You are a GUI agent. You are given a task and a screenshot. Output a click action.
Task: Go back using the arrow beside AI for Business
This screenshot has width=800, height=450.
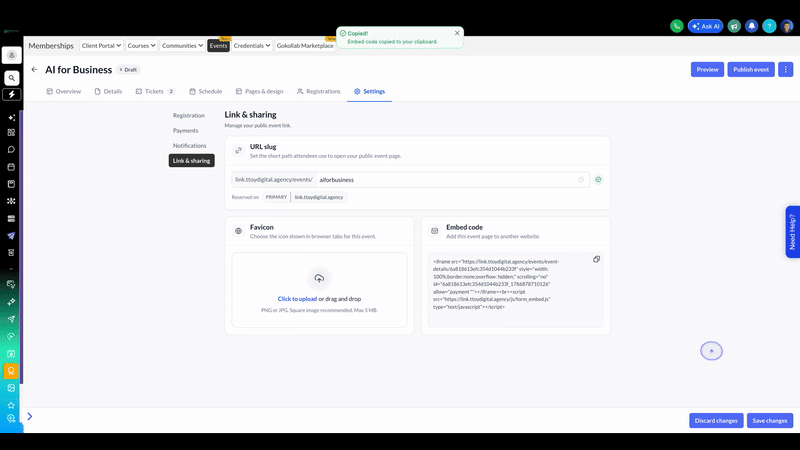34,69
